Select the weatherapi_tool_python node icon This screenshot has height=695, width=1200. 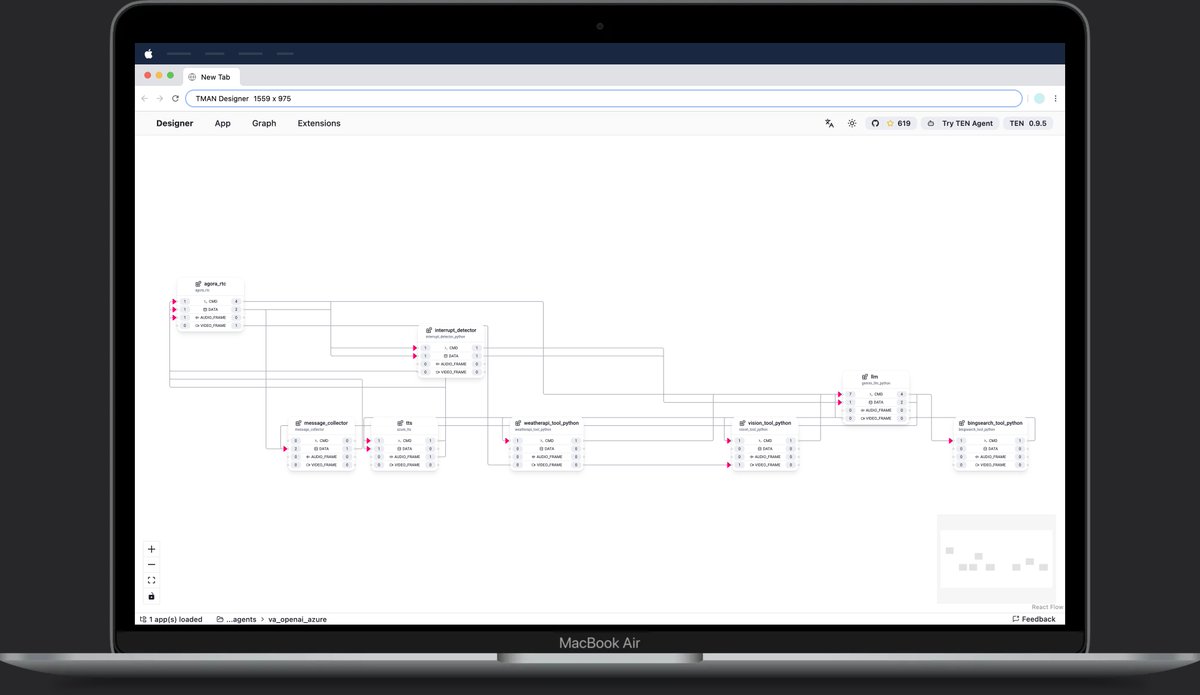pyautogui.click(x=519, y=423)
